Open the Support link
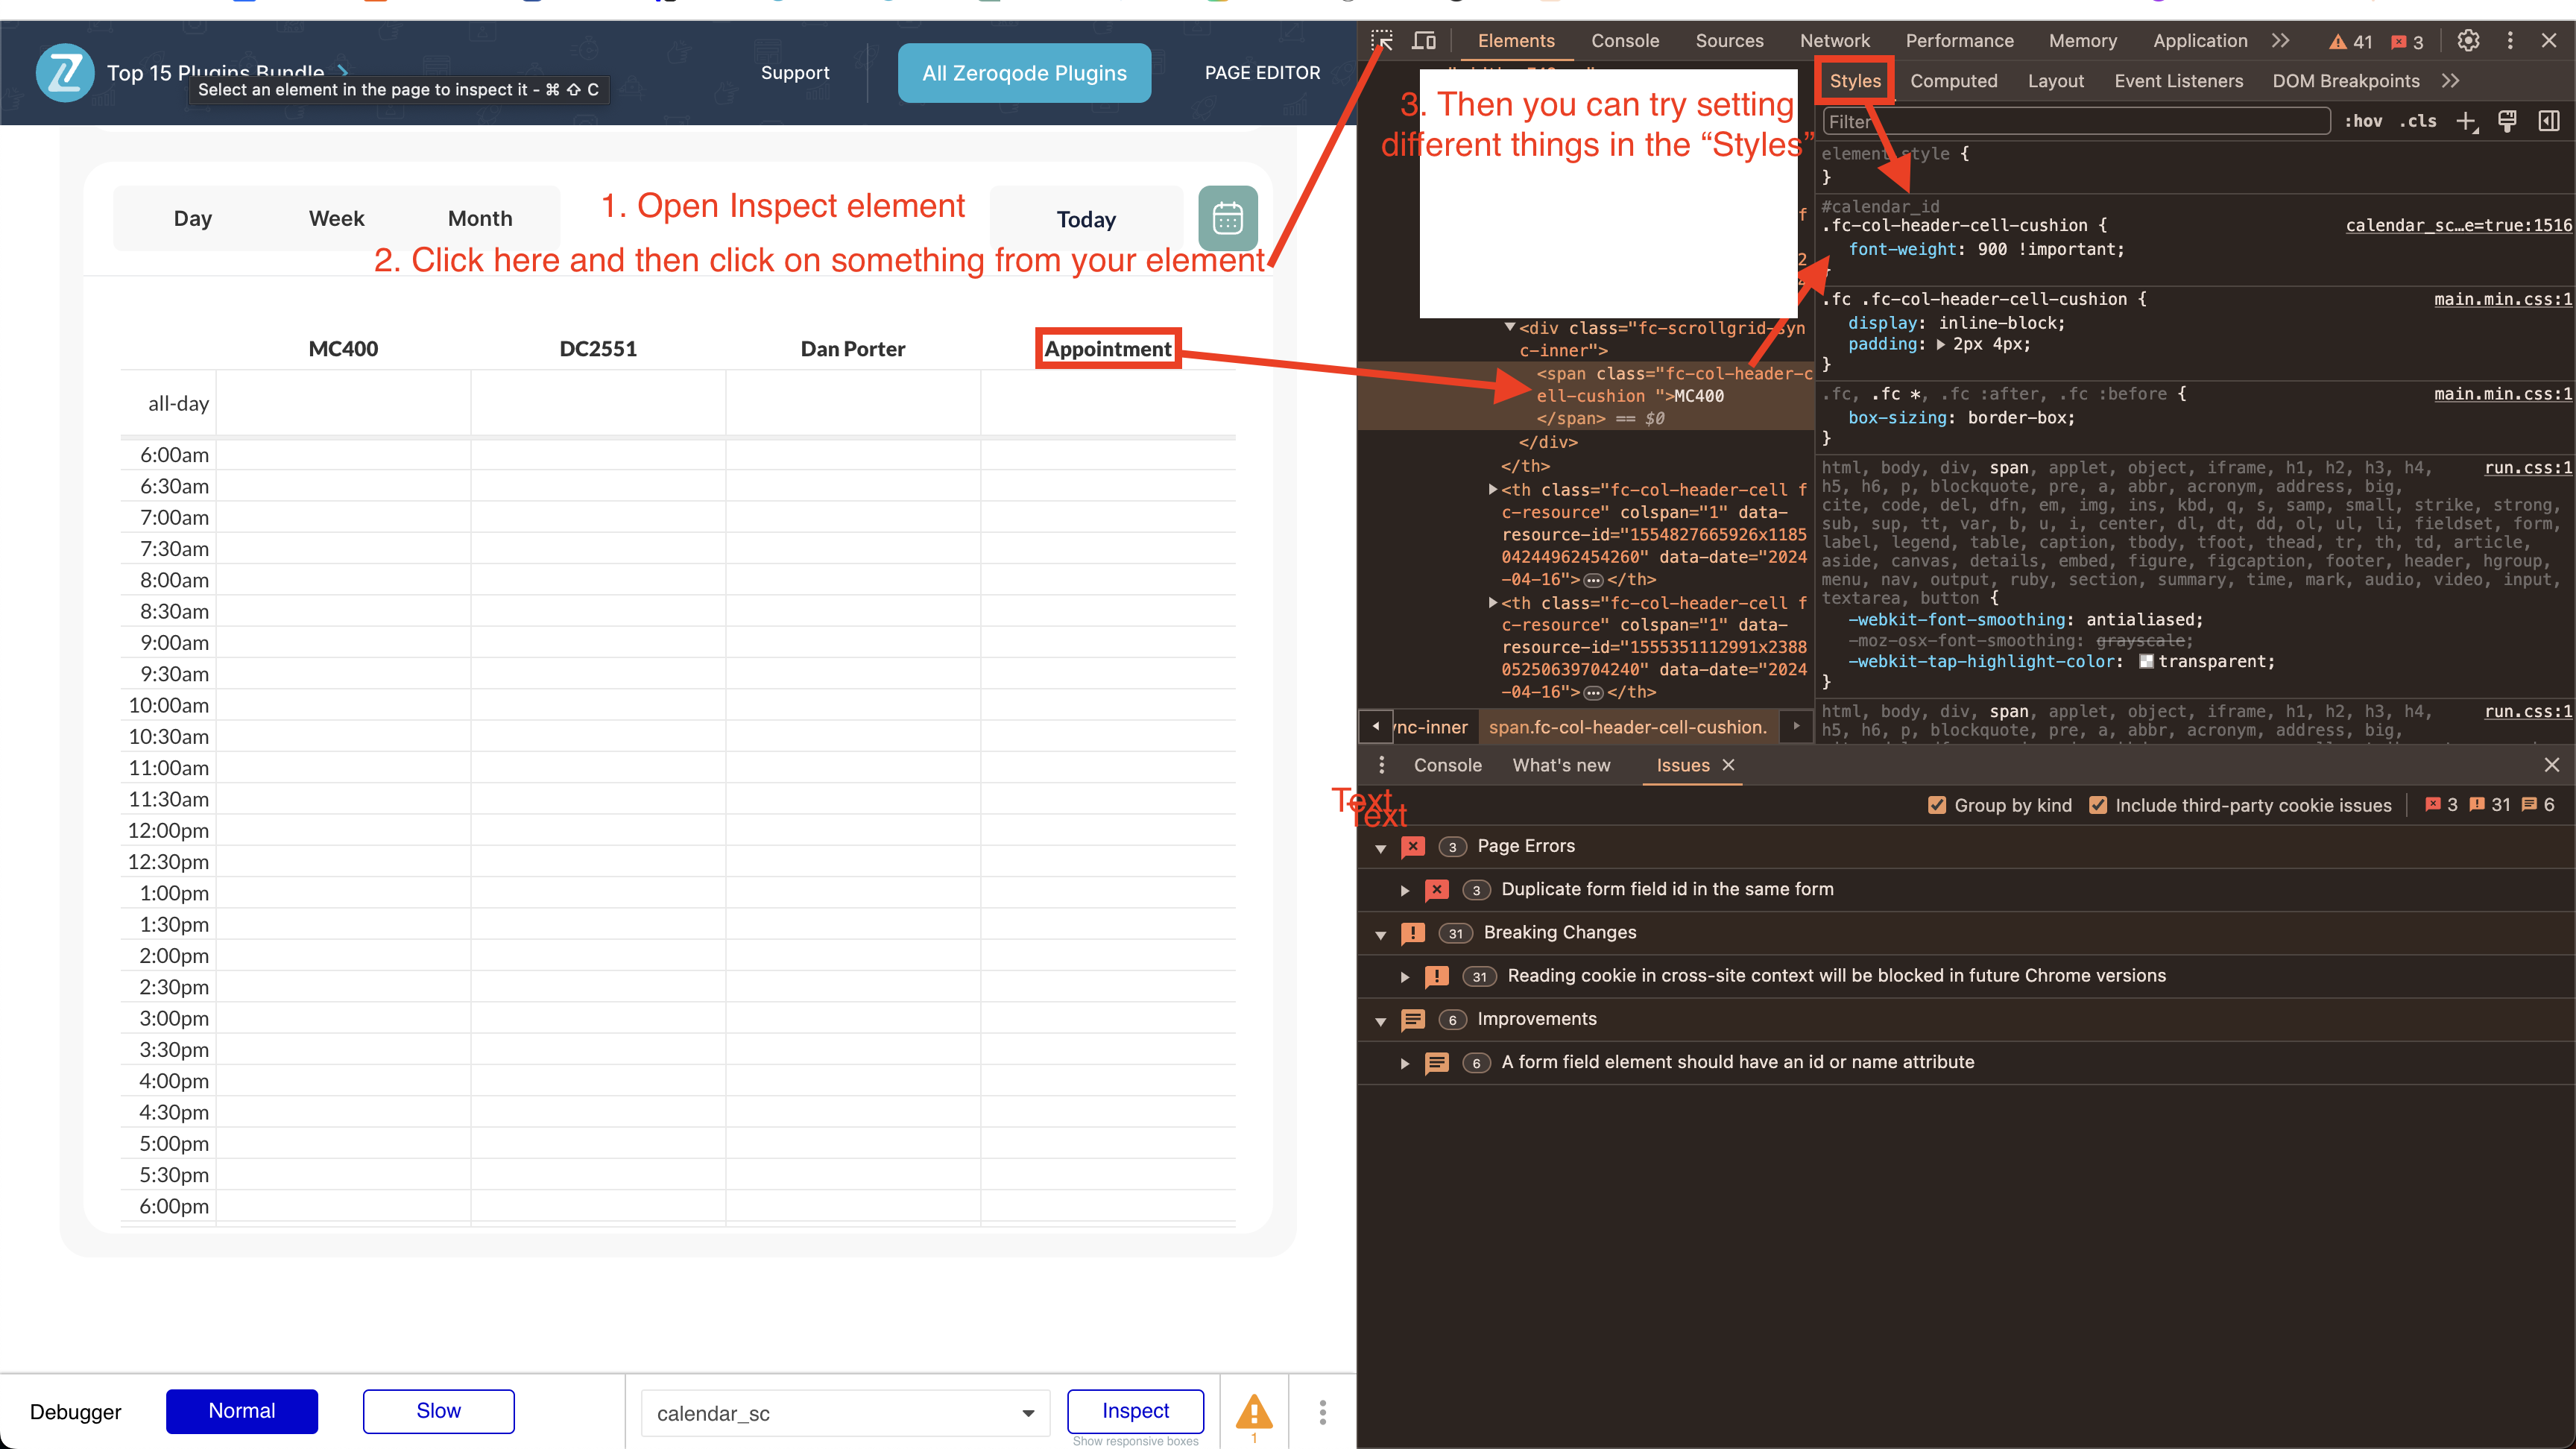Screen dimensions: 2576x1449 click(x=795, y=73)
